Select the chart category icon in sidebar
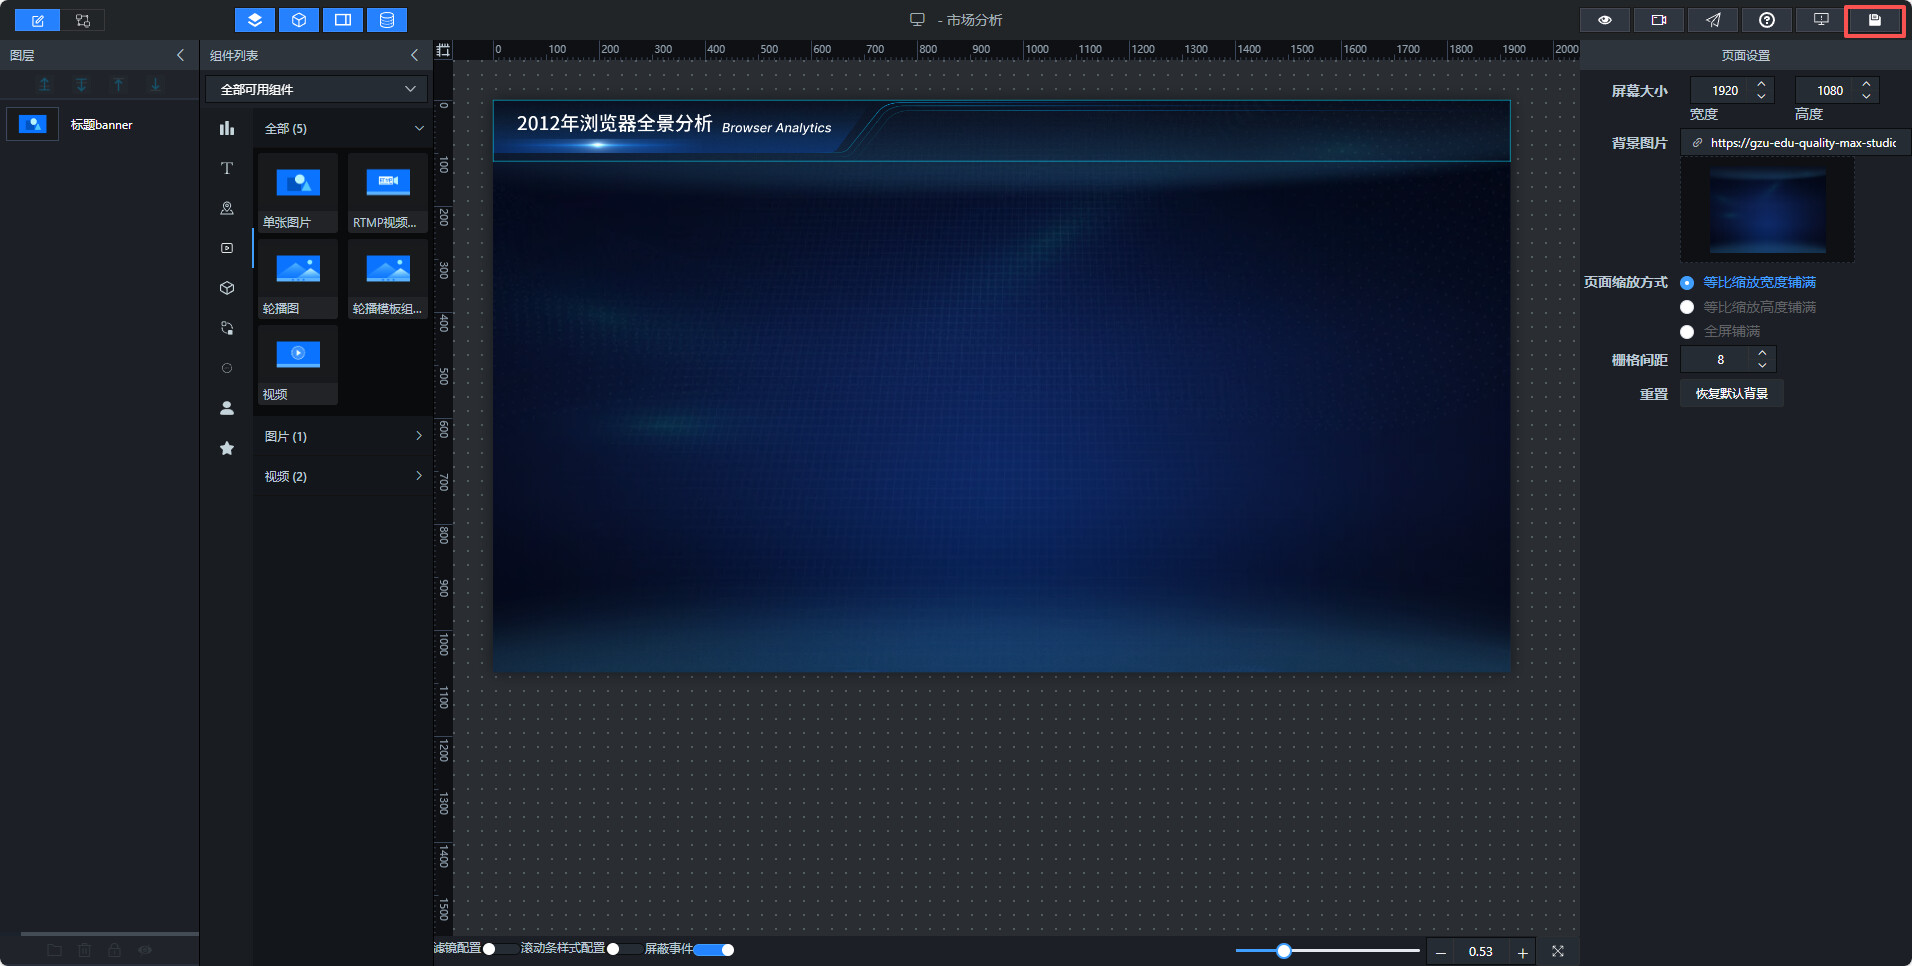The height and width of the screenshot is (966, 1912). click(227, 128)
